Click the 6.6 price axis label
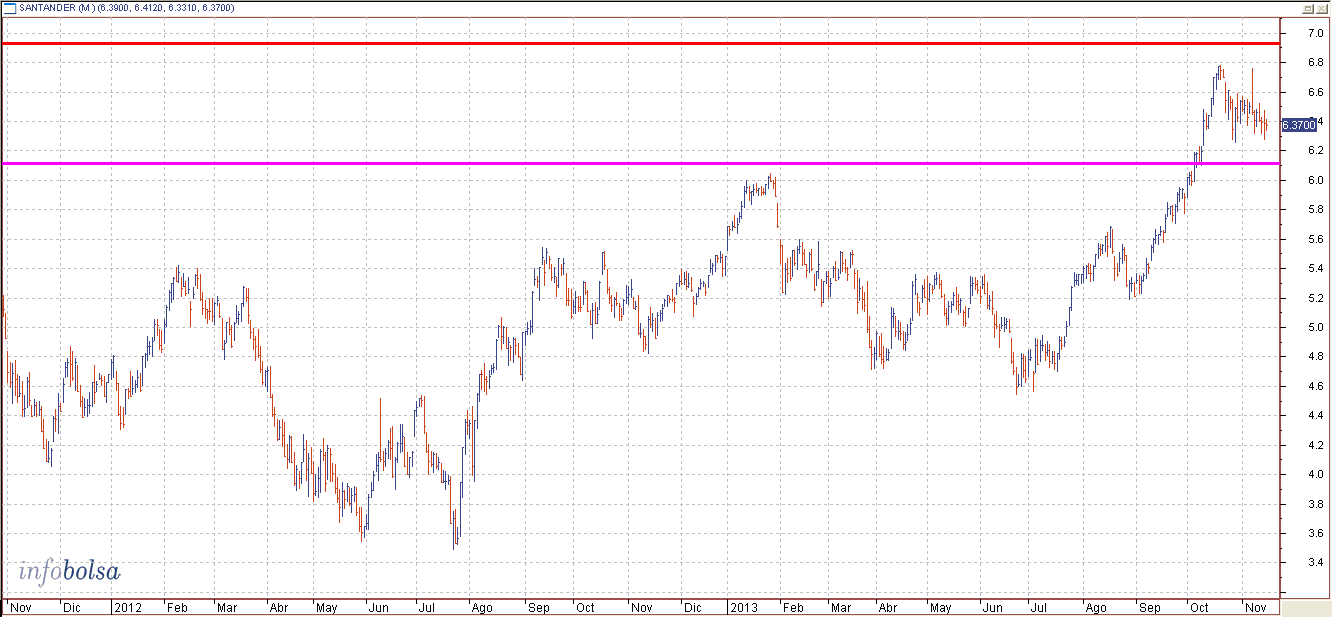Screen dimensions: 1332x617 click(1316, 92)
